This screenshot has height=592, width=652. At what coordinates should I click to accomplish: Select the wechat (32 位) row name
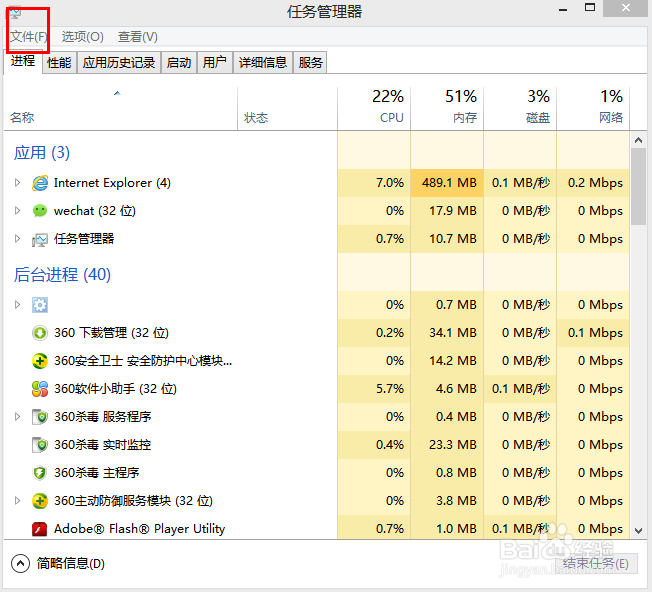[x=95, y=211]
